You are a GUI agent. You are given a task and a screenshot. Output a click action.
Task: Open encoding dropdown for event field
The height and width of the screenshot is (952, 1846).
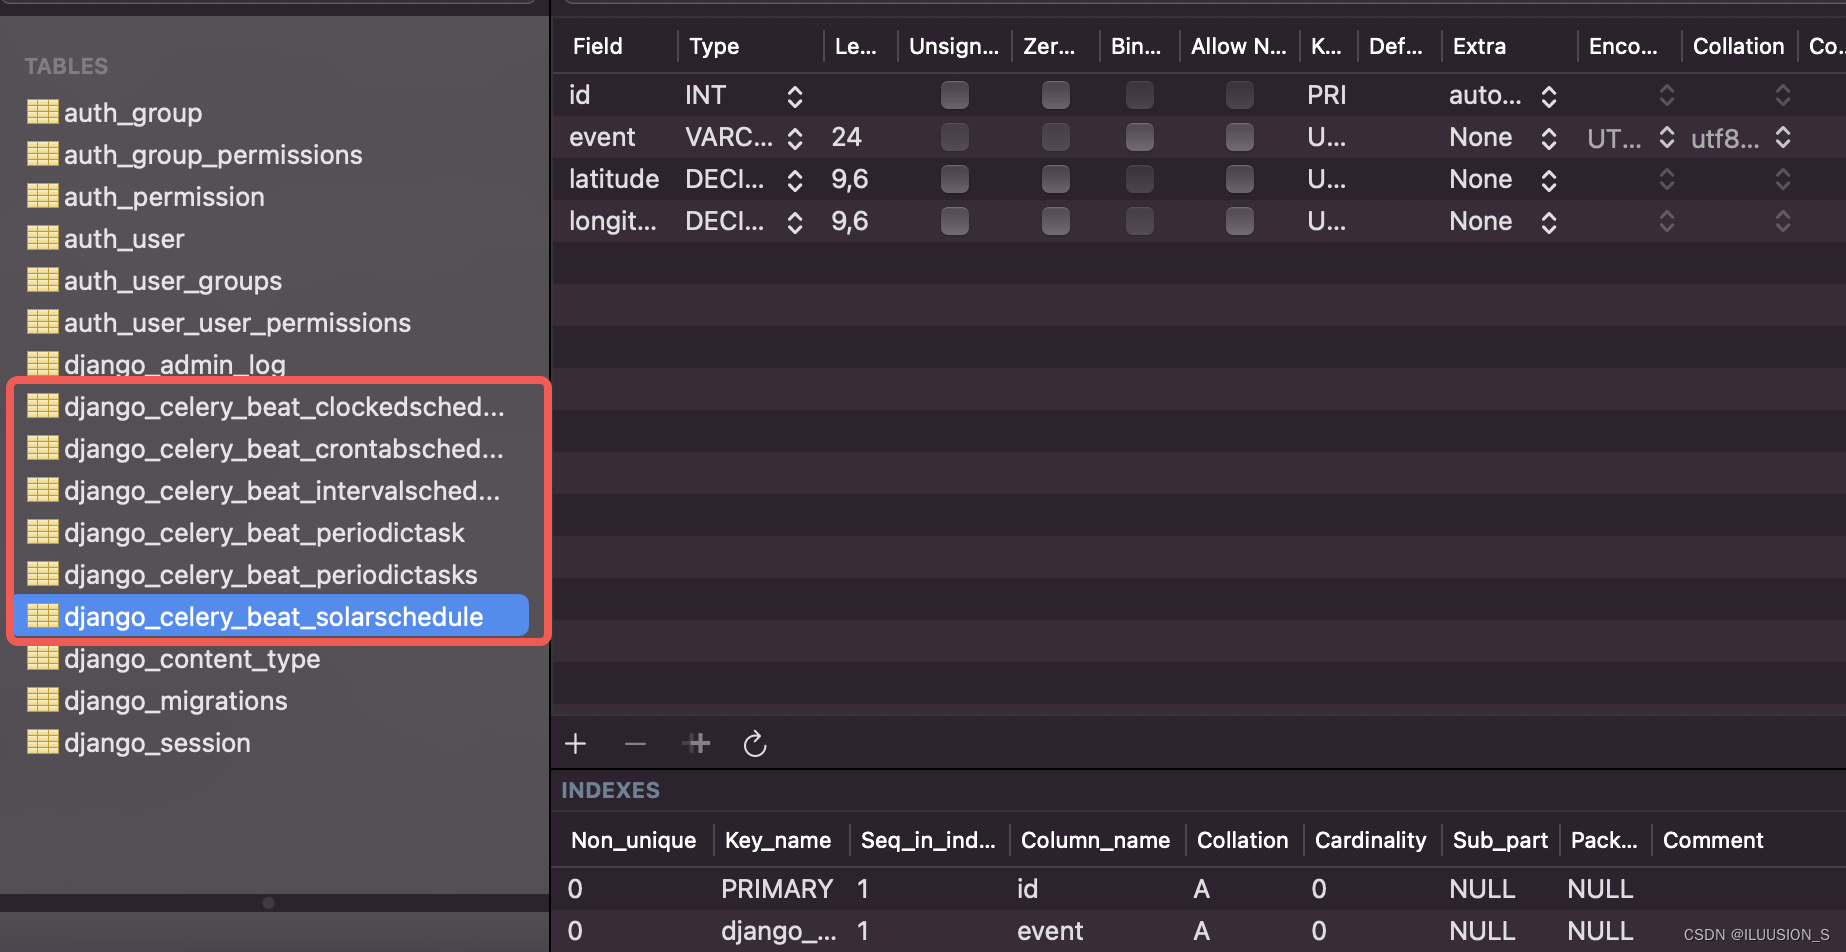[1667, 137]
